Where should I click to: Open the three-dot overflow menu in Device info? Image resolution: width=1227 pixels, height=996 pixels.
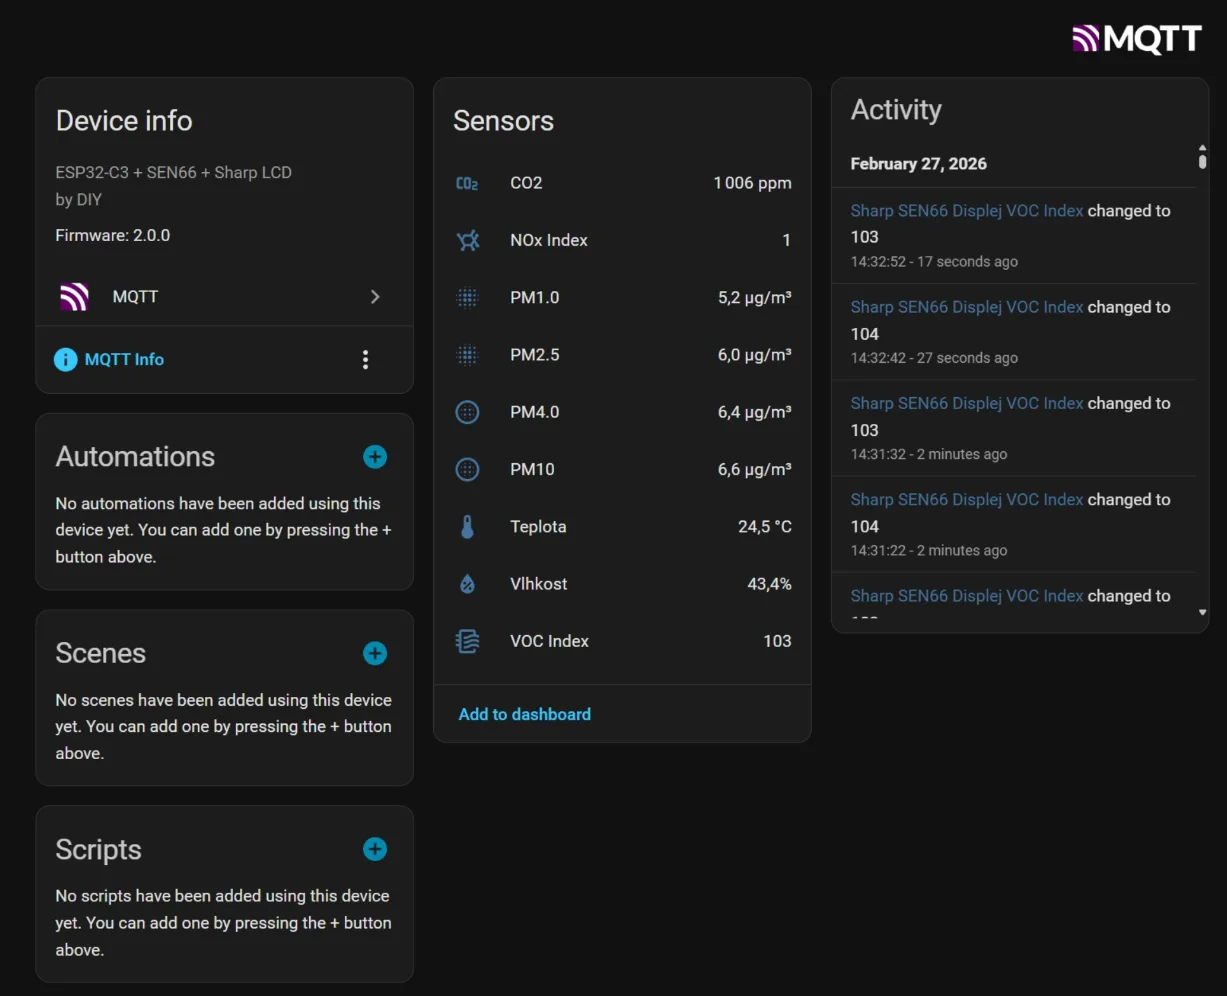tap(366, 359)
